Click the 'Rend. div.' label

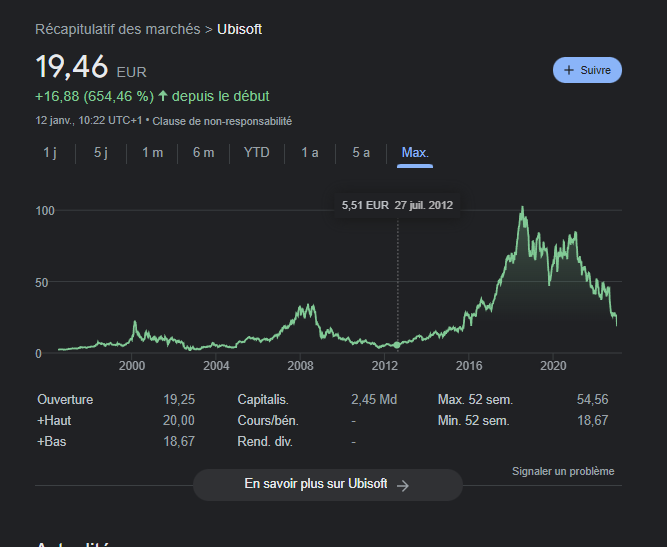(265, 442)
